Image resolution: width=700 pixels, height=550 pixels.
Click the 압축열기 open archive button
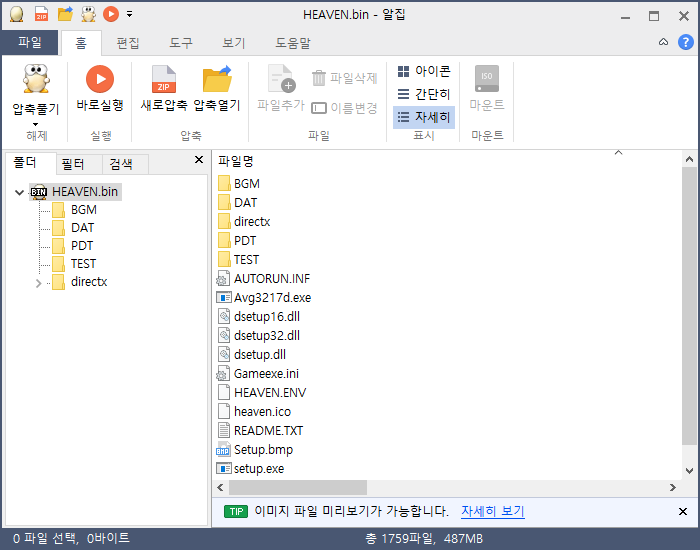(x=217, y=88)
